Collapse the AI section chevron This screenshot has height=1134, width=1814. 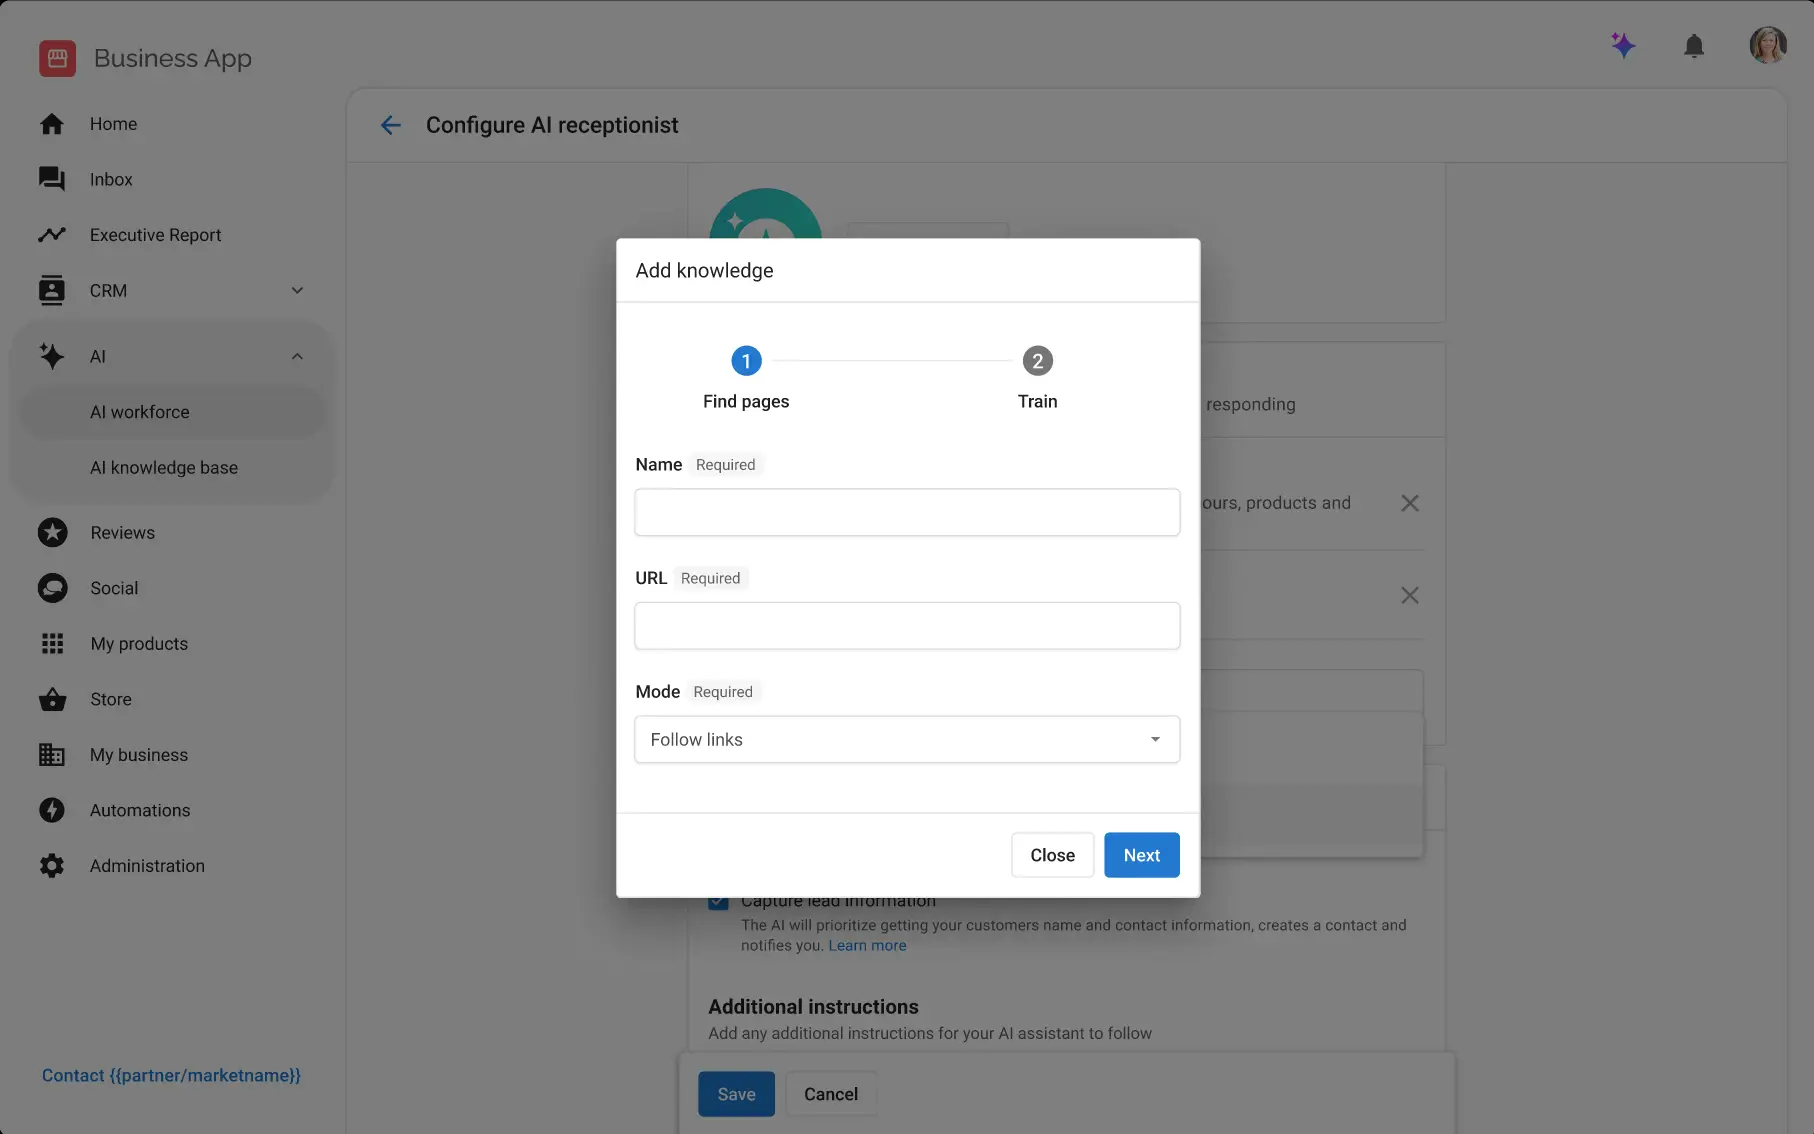point(297,357)
